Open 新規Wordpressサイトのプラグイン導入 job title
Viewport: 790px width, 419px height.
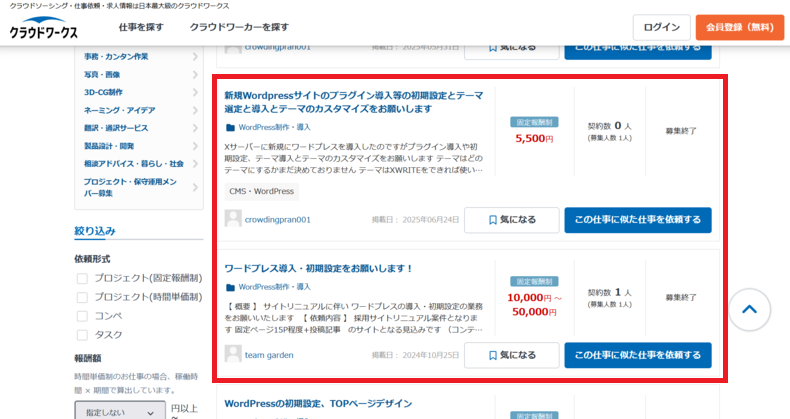click(x=354, y=102)
